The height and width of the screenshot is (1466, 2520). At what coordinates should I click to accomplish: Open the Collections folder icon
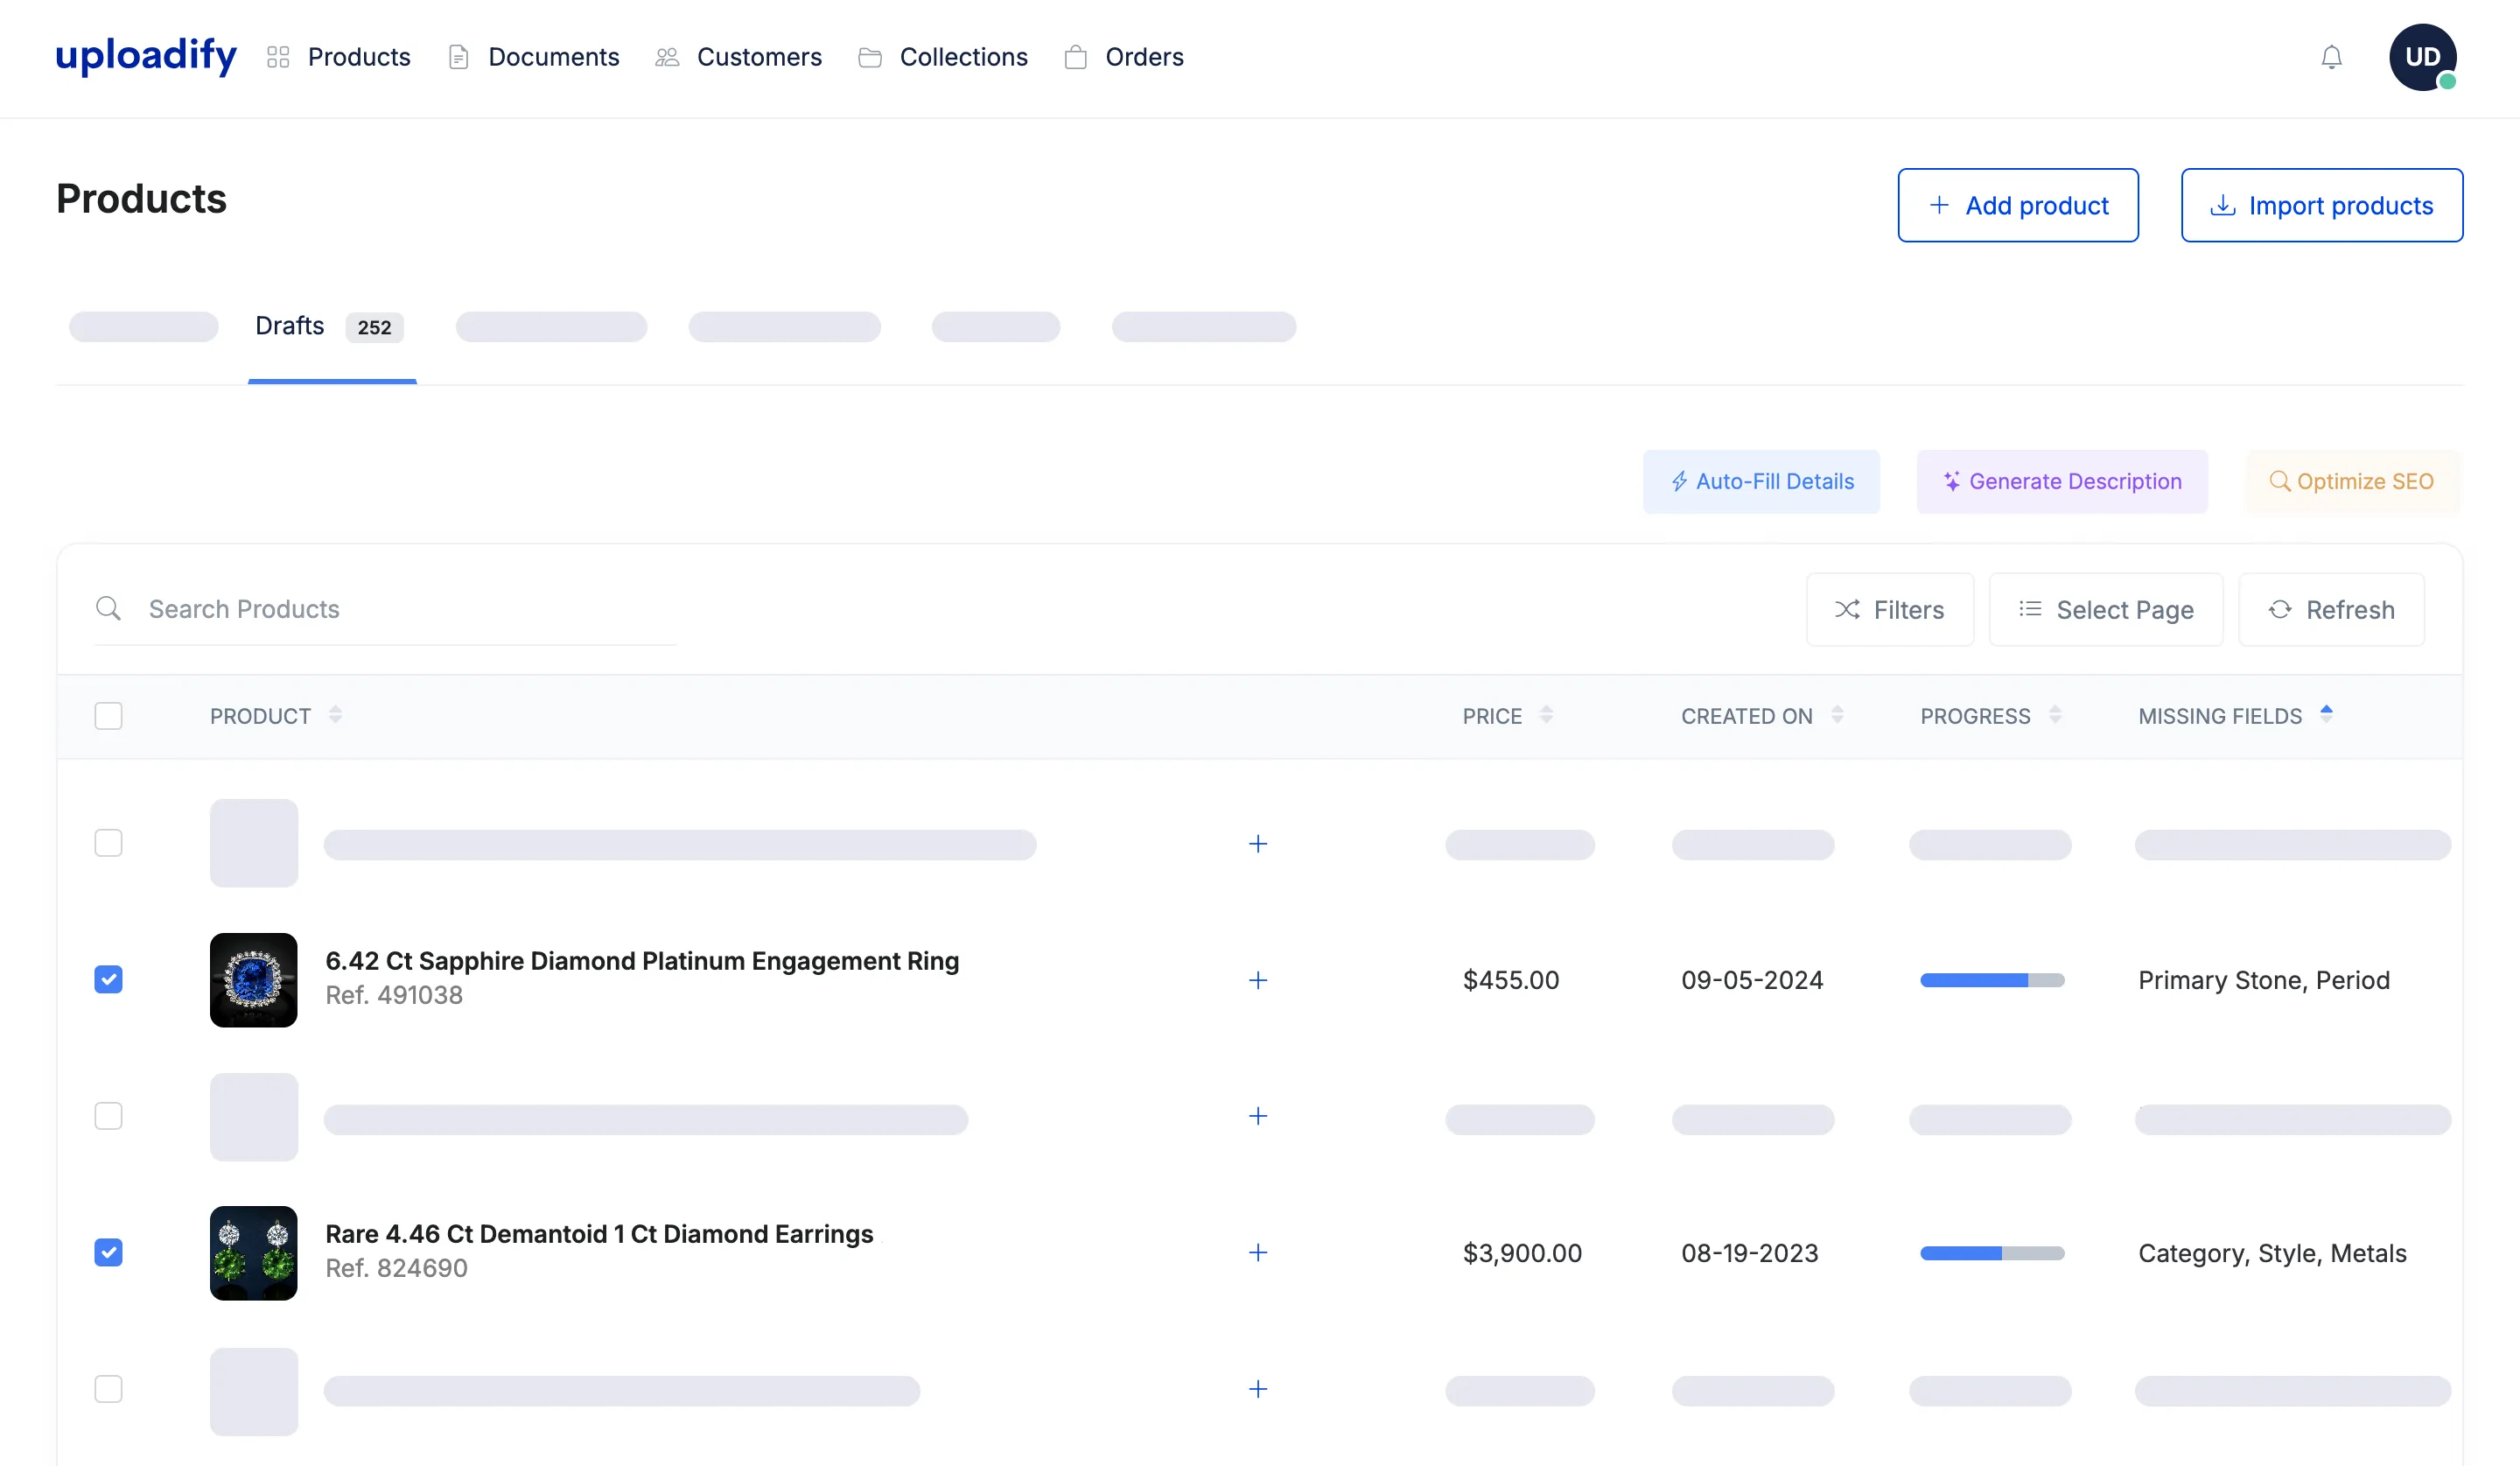869,57
